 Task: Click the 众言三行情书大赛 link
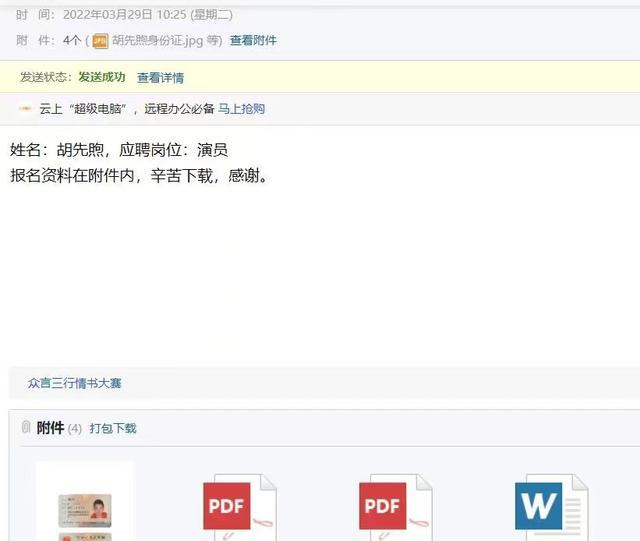pyautogui.click(x=75, y=383)
